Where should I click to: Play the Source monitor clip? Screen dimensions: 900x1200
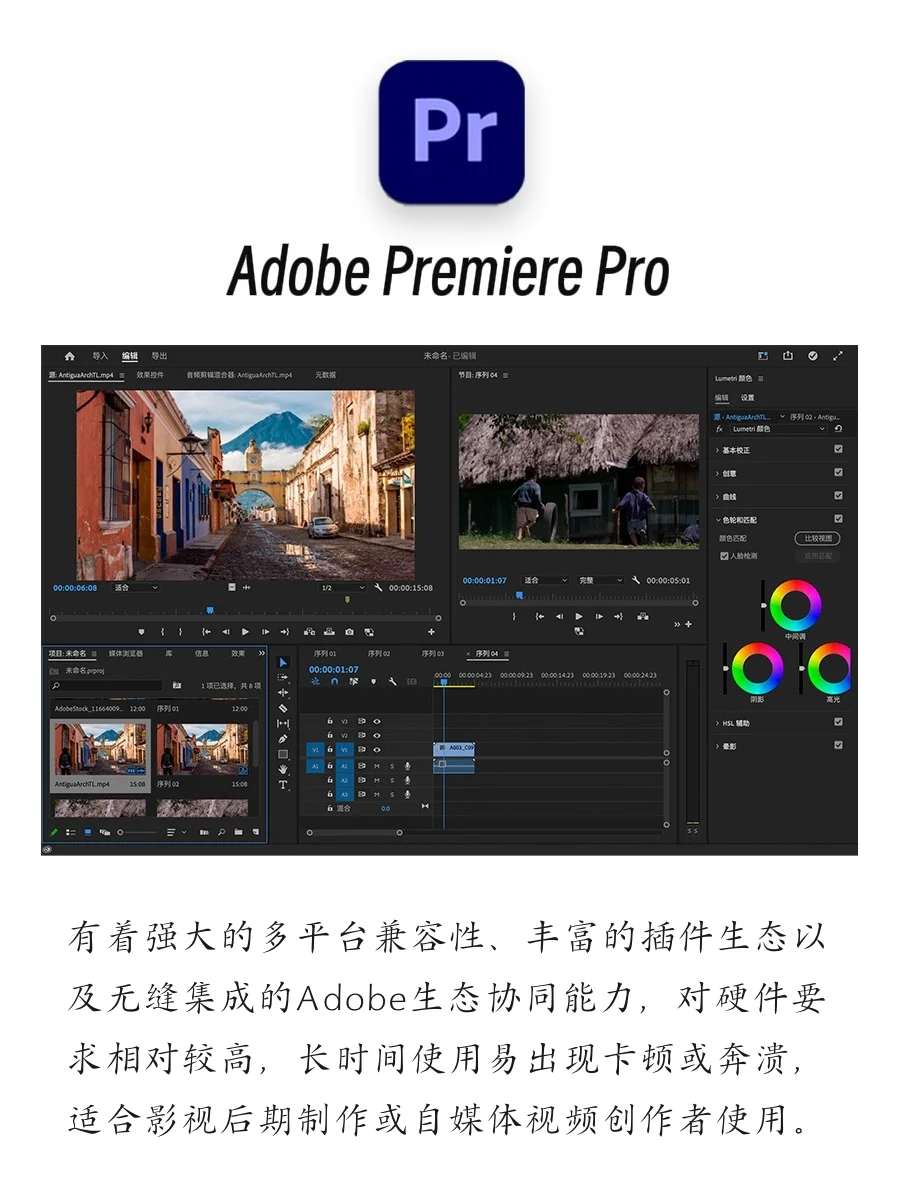click(245, 632)
